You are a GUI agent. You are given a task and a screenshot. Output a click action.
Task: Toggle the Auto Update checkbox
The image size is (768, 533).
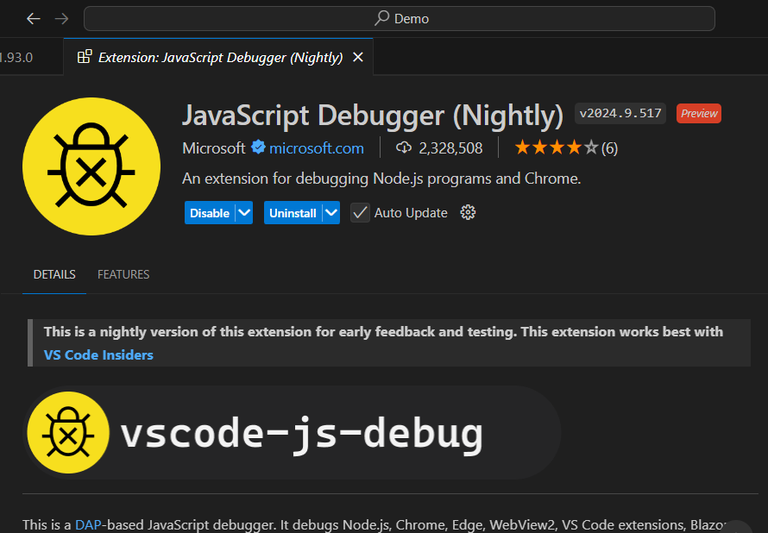pyautogui.click(x=360, y=213)
